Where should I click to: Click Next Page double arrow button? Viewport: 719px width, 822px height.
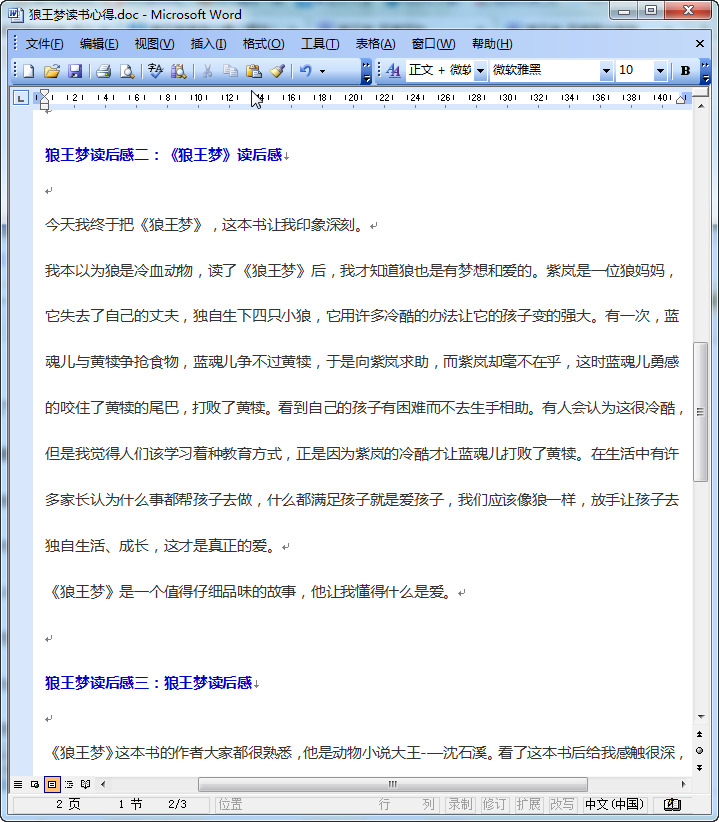pos(699,767)
